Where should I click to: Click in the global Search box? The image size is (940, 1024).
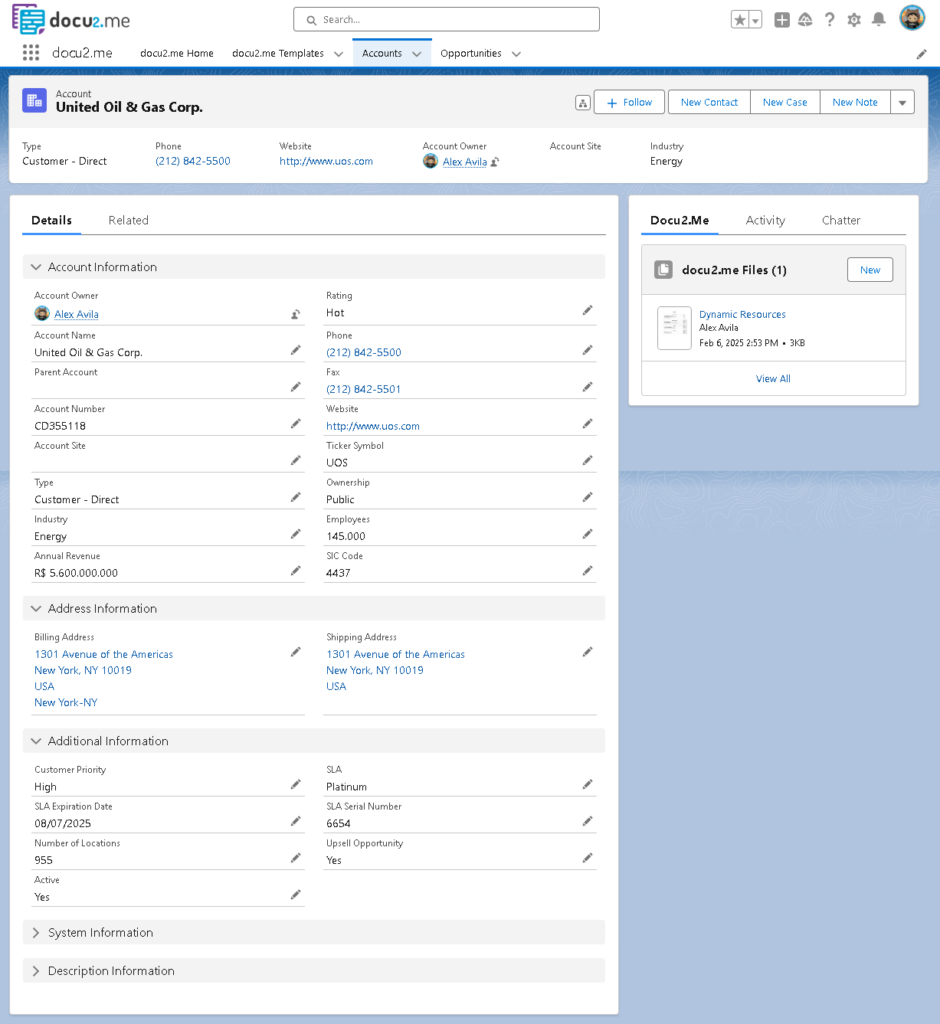[446, 20]
